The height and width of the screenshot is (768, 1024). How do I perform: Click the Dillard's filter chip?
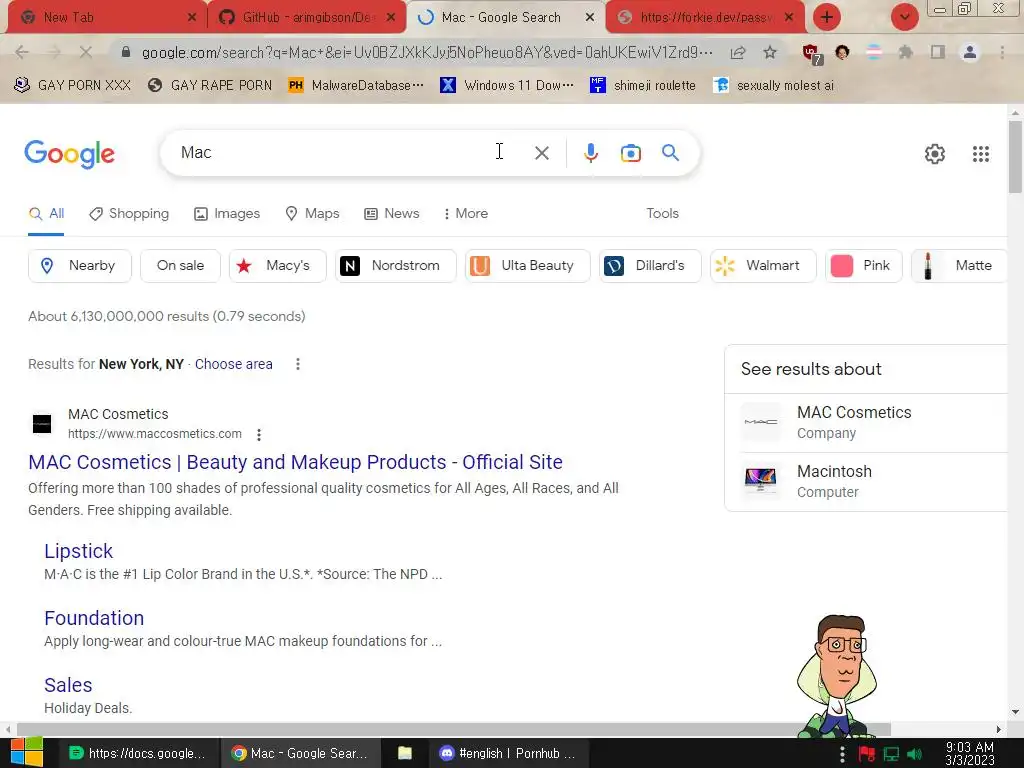click(650, 266)
